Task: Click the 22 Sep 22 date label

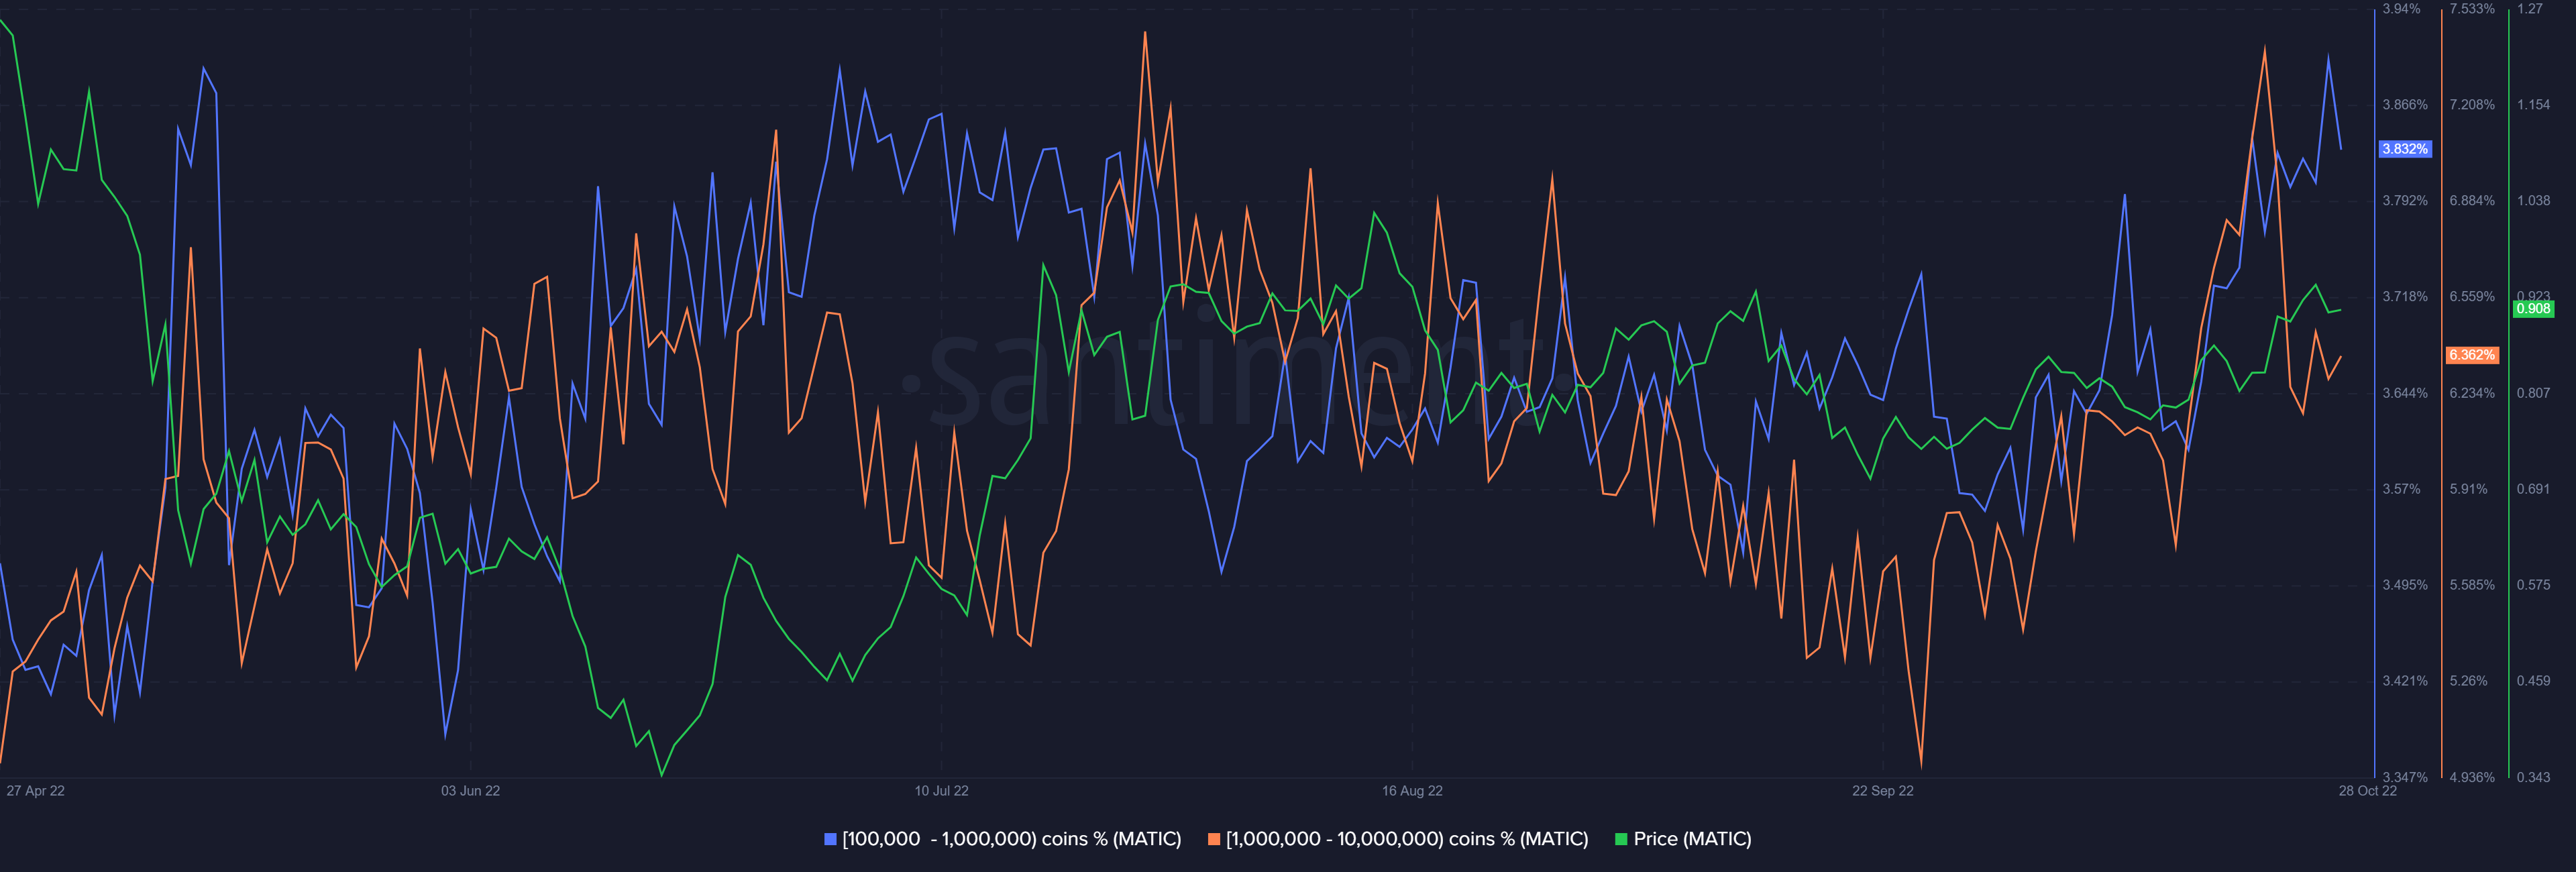Action: 1882,791
